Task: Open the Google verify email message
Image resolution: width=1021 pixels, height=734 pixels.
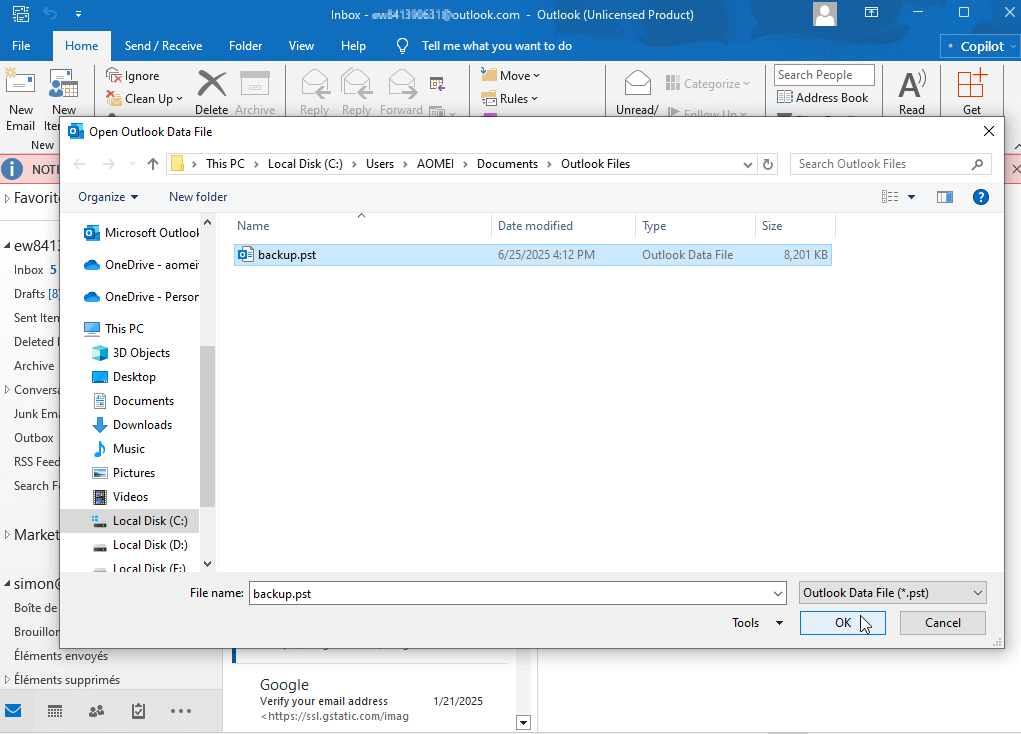Action: tap(371, 700)
